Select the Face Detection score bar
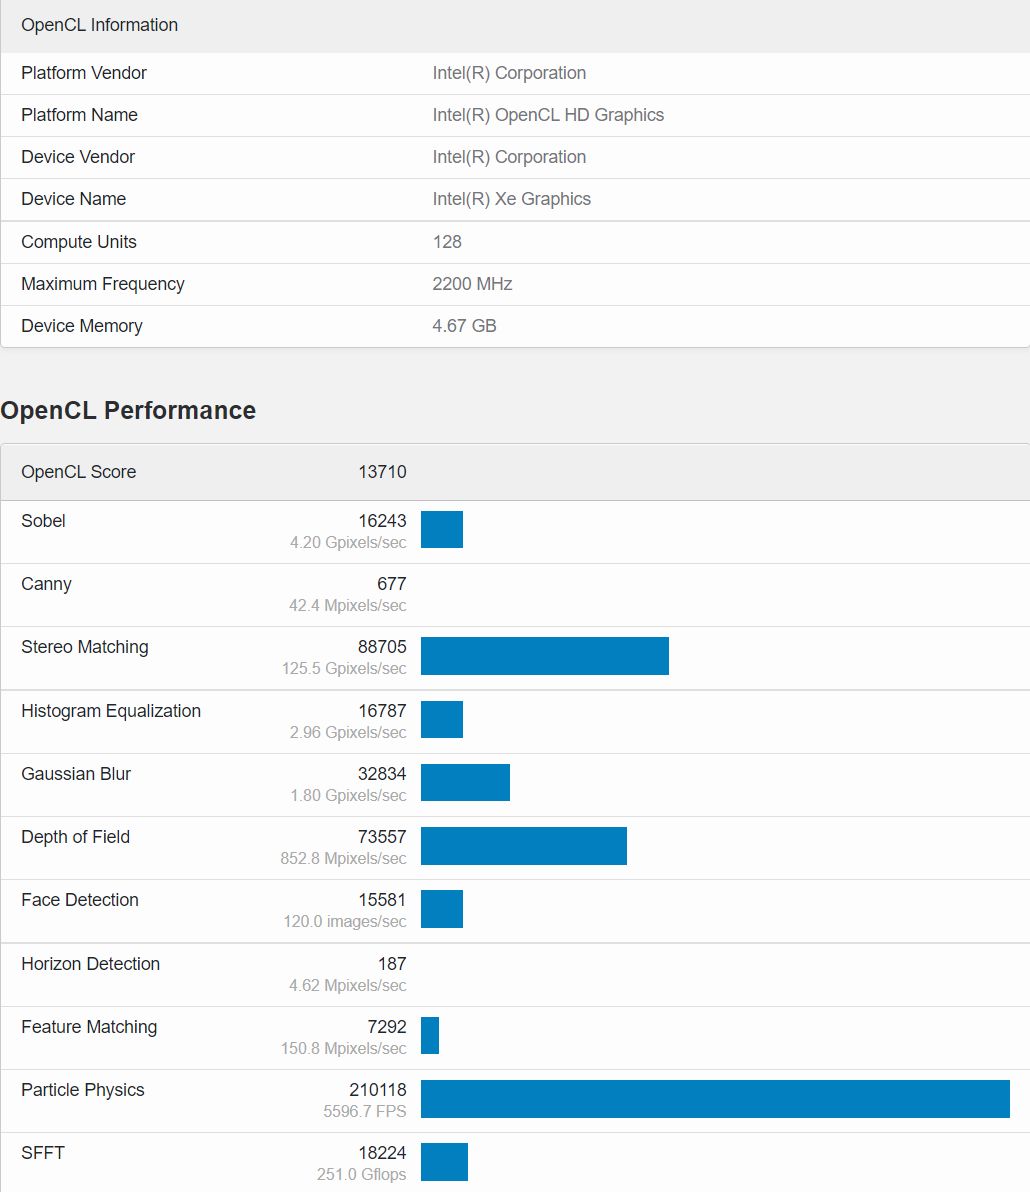This screenshot has height=1192, width=1030. (441, 909)
